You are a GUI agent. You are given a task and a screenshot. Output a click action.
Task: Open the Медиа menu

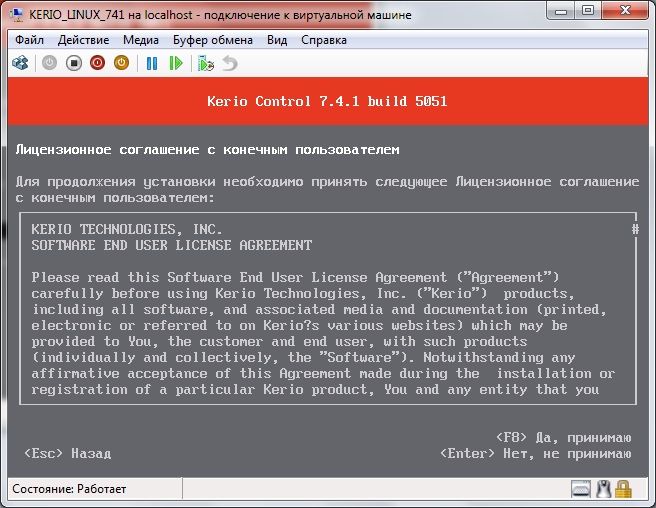(141, 40)
